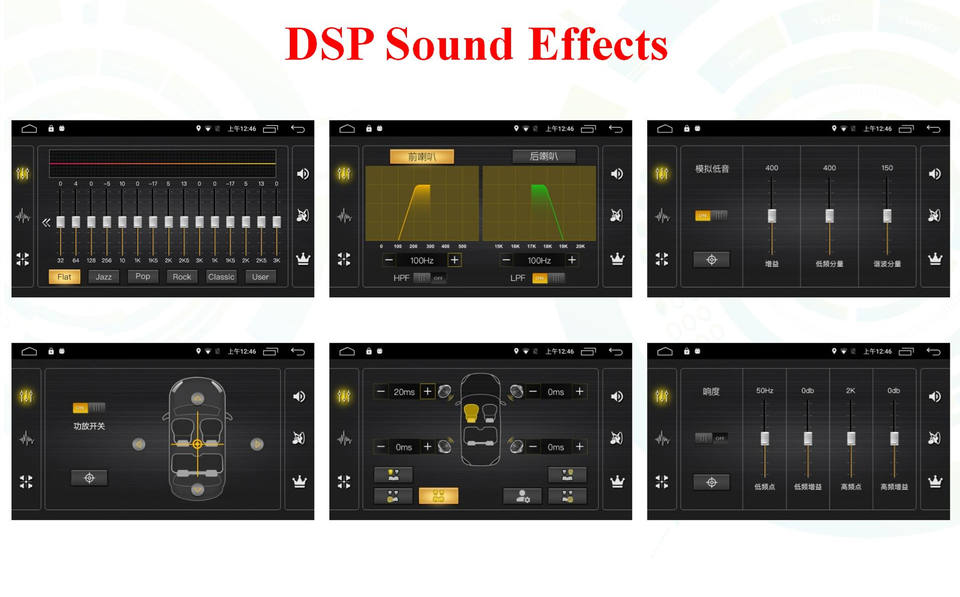Select the Jazz equalizer preset
Screen dimensions: 960x597
(103, 277)
